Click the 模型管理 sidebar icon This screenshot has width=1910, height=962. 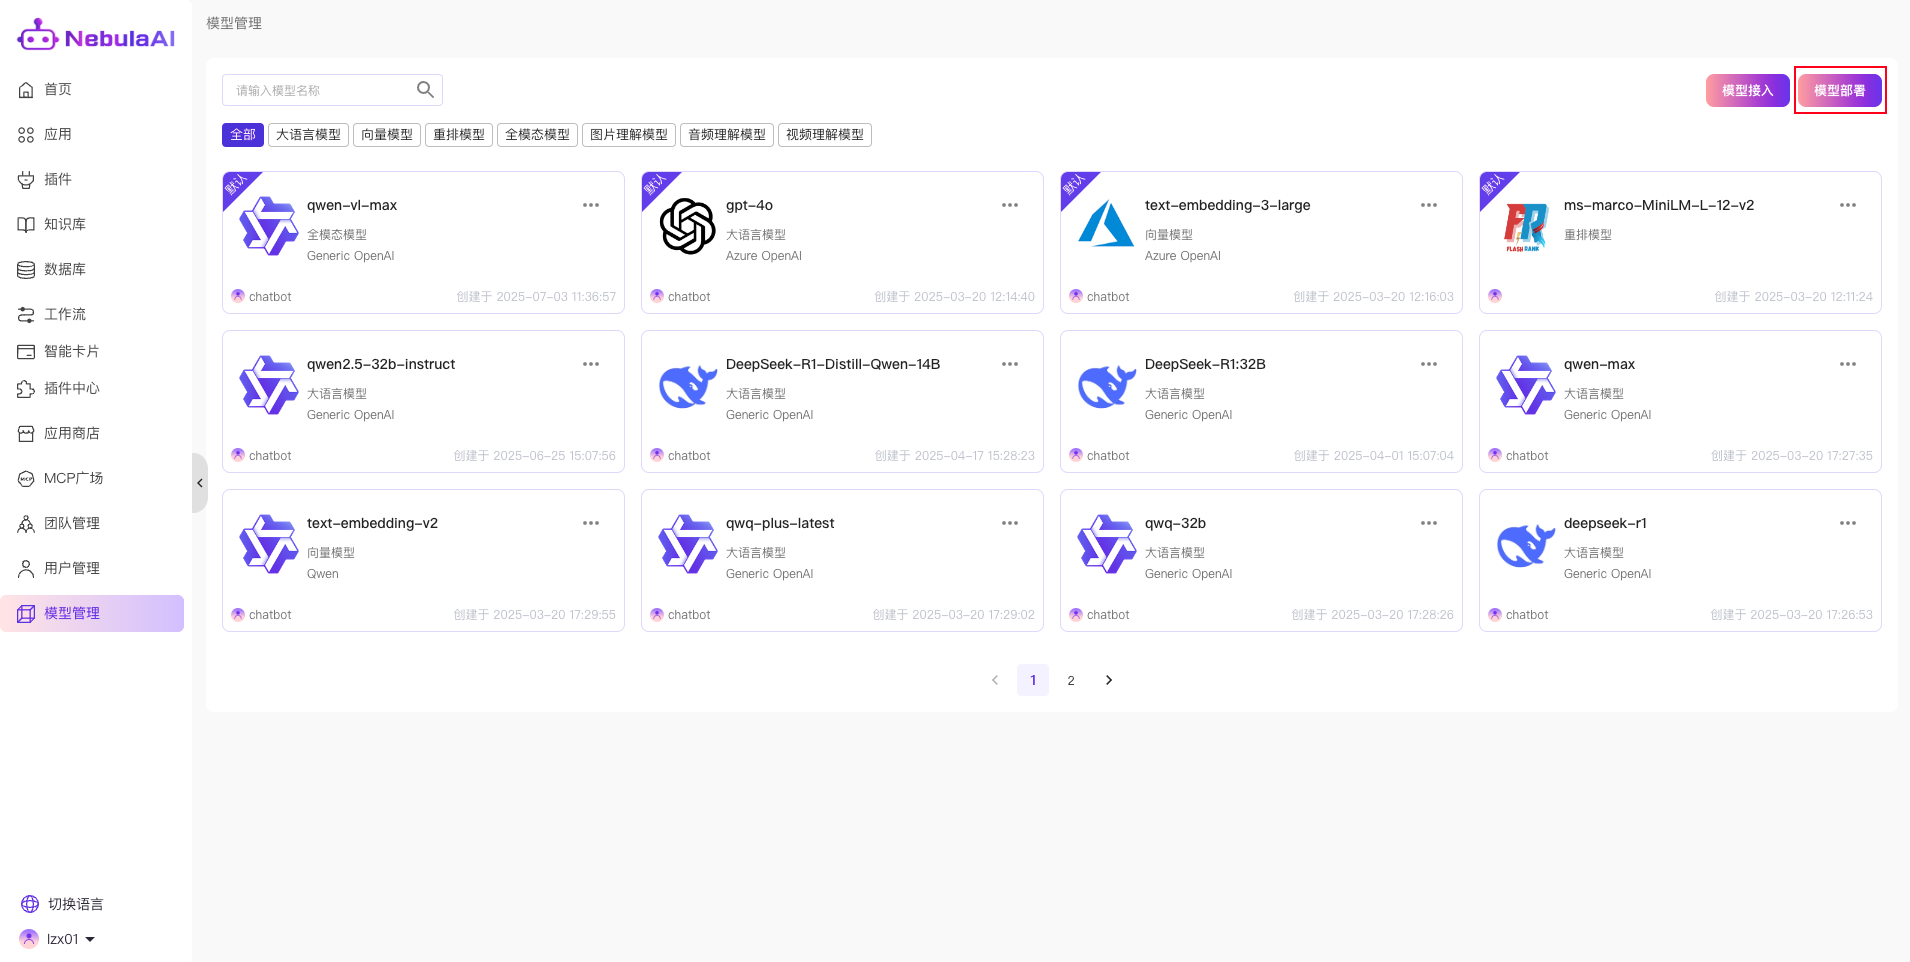click(26, 614)
